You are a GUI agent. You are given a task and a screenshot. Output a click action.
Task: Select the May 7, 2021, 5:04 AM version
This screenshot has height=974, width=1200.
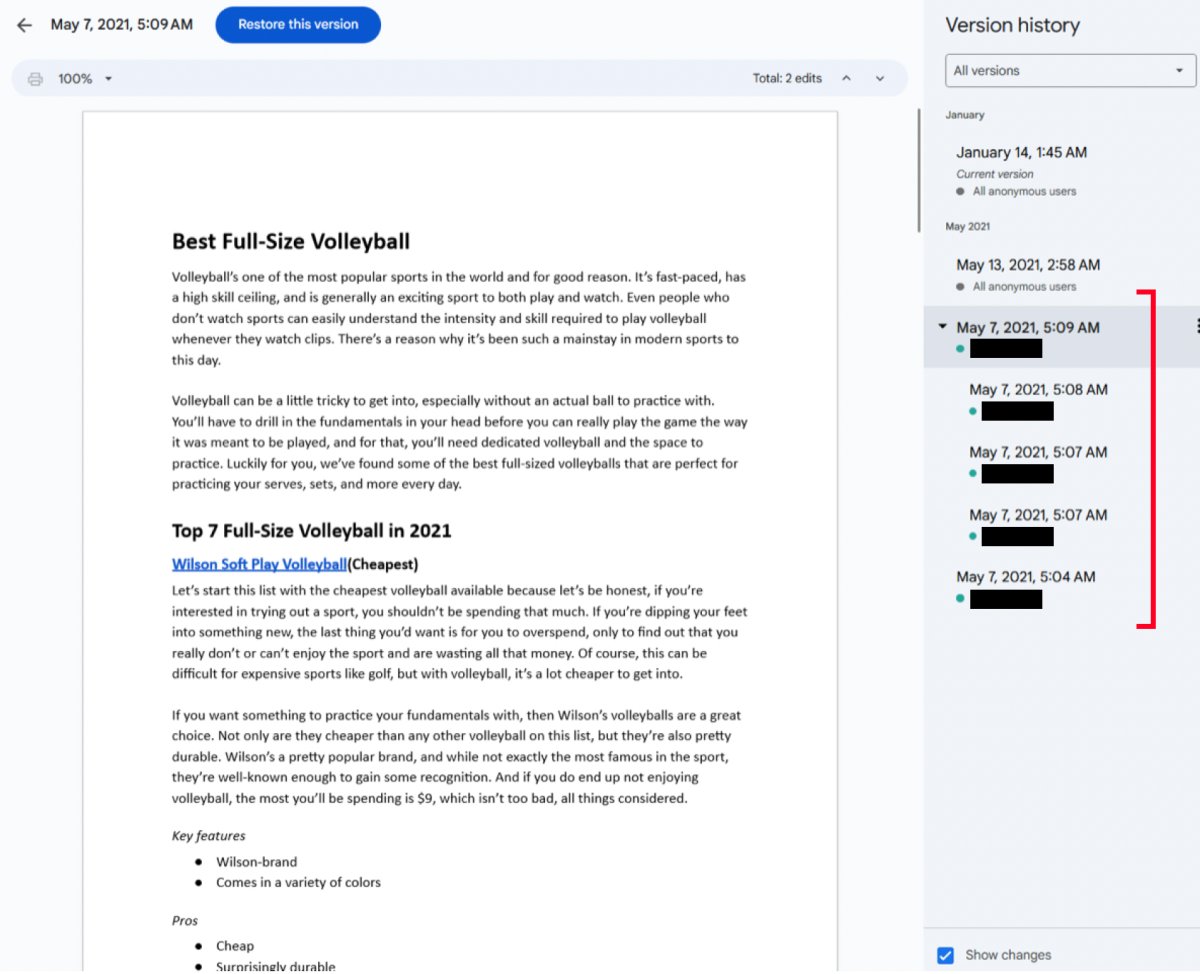(x=1025, y=577)
